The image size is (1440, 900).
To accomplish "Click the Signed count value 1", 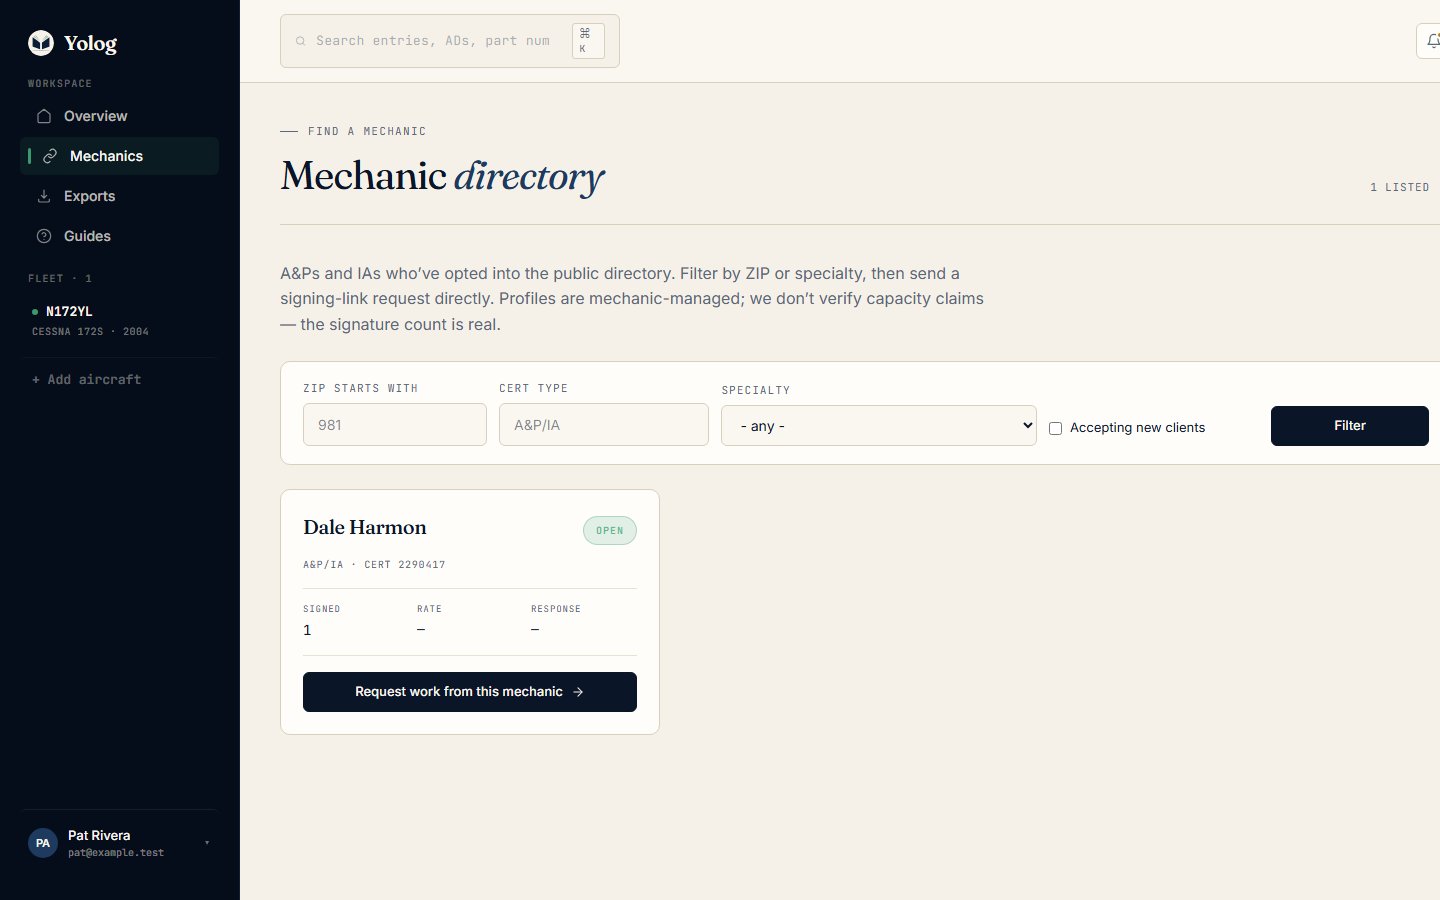I will pos(307,630).
